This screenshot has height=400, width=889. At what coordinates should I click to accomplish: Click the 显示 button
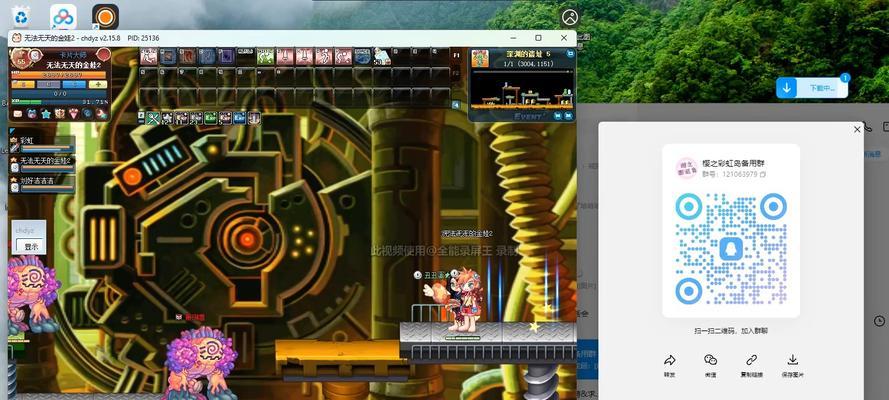[30, 246]
